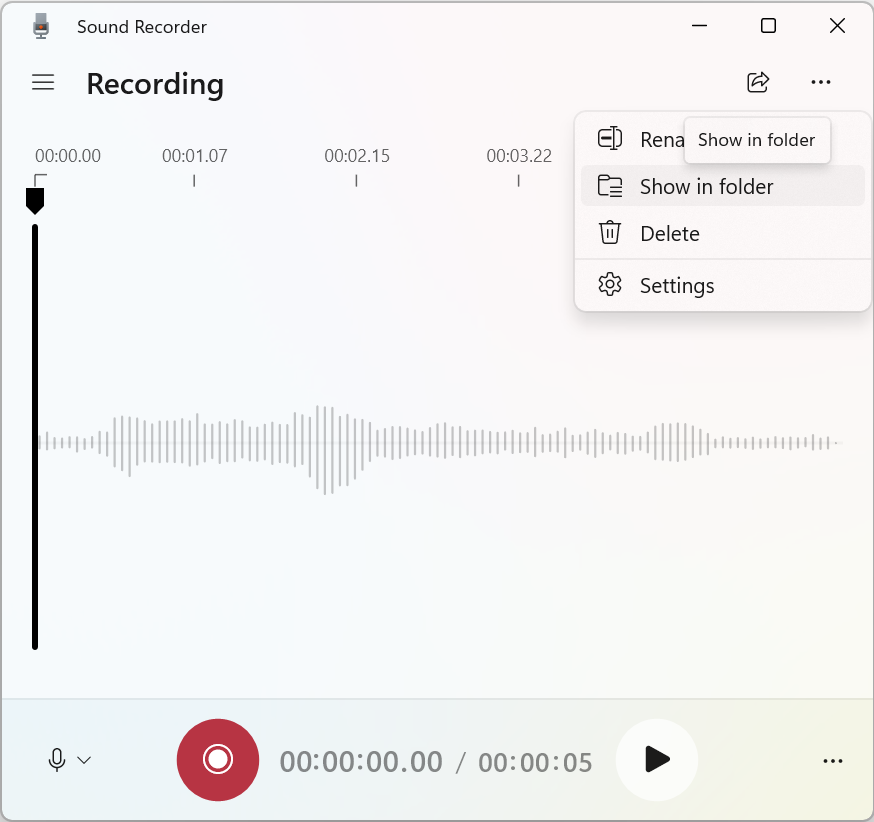Play the recording
This screenshot has height=822, width=874.
click(657, 760)
